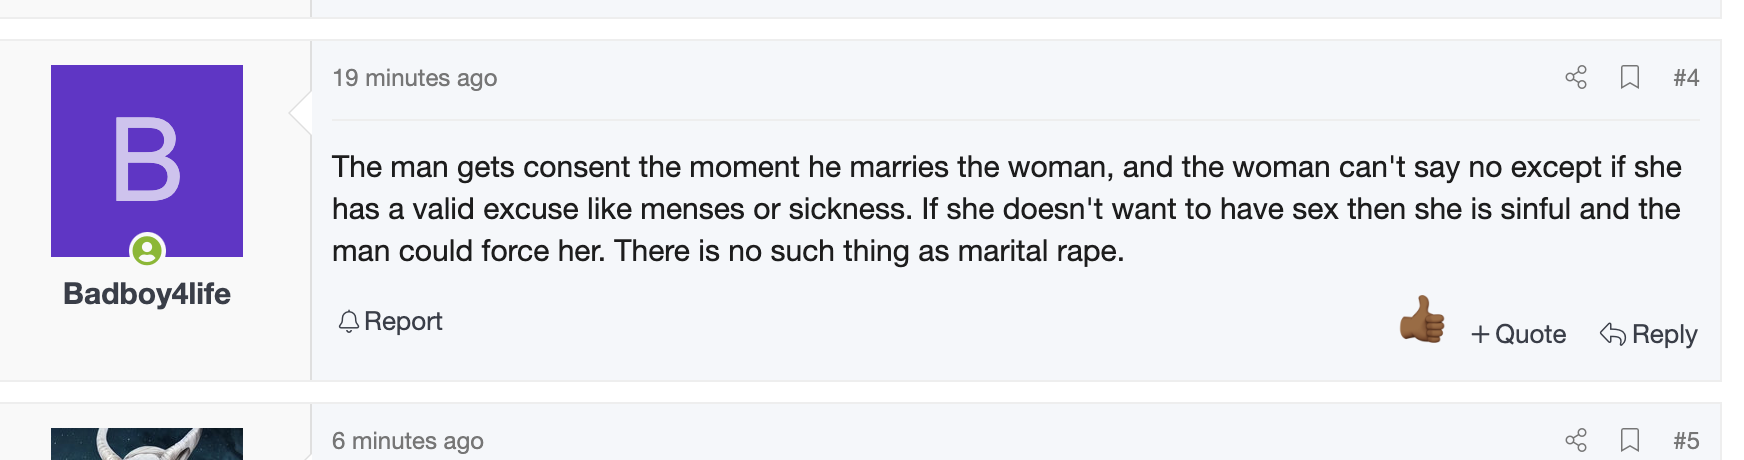Open the #5 post permalink

pos(1686,440)
